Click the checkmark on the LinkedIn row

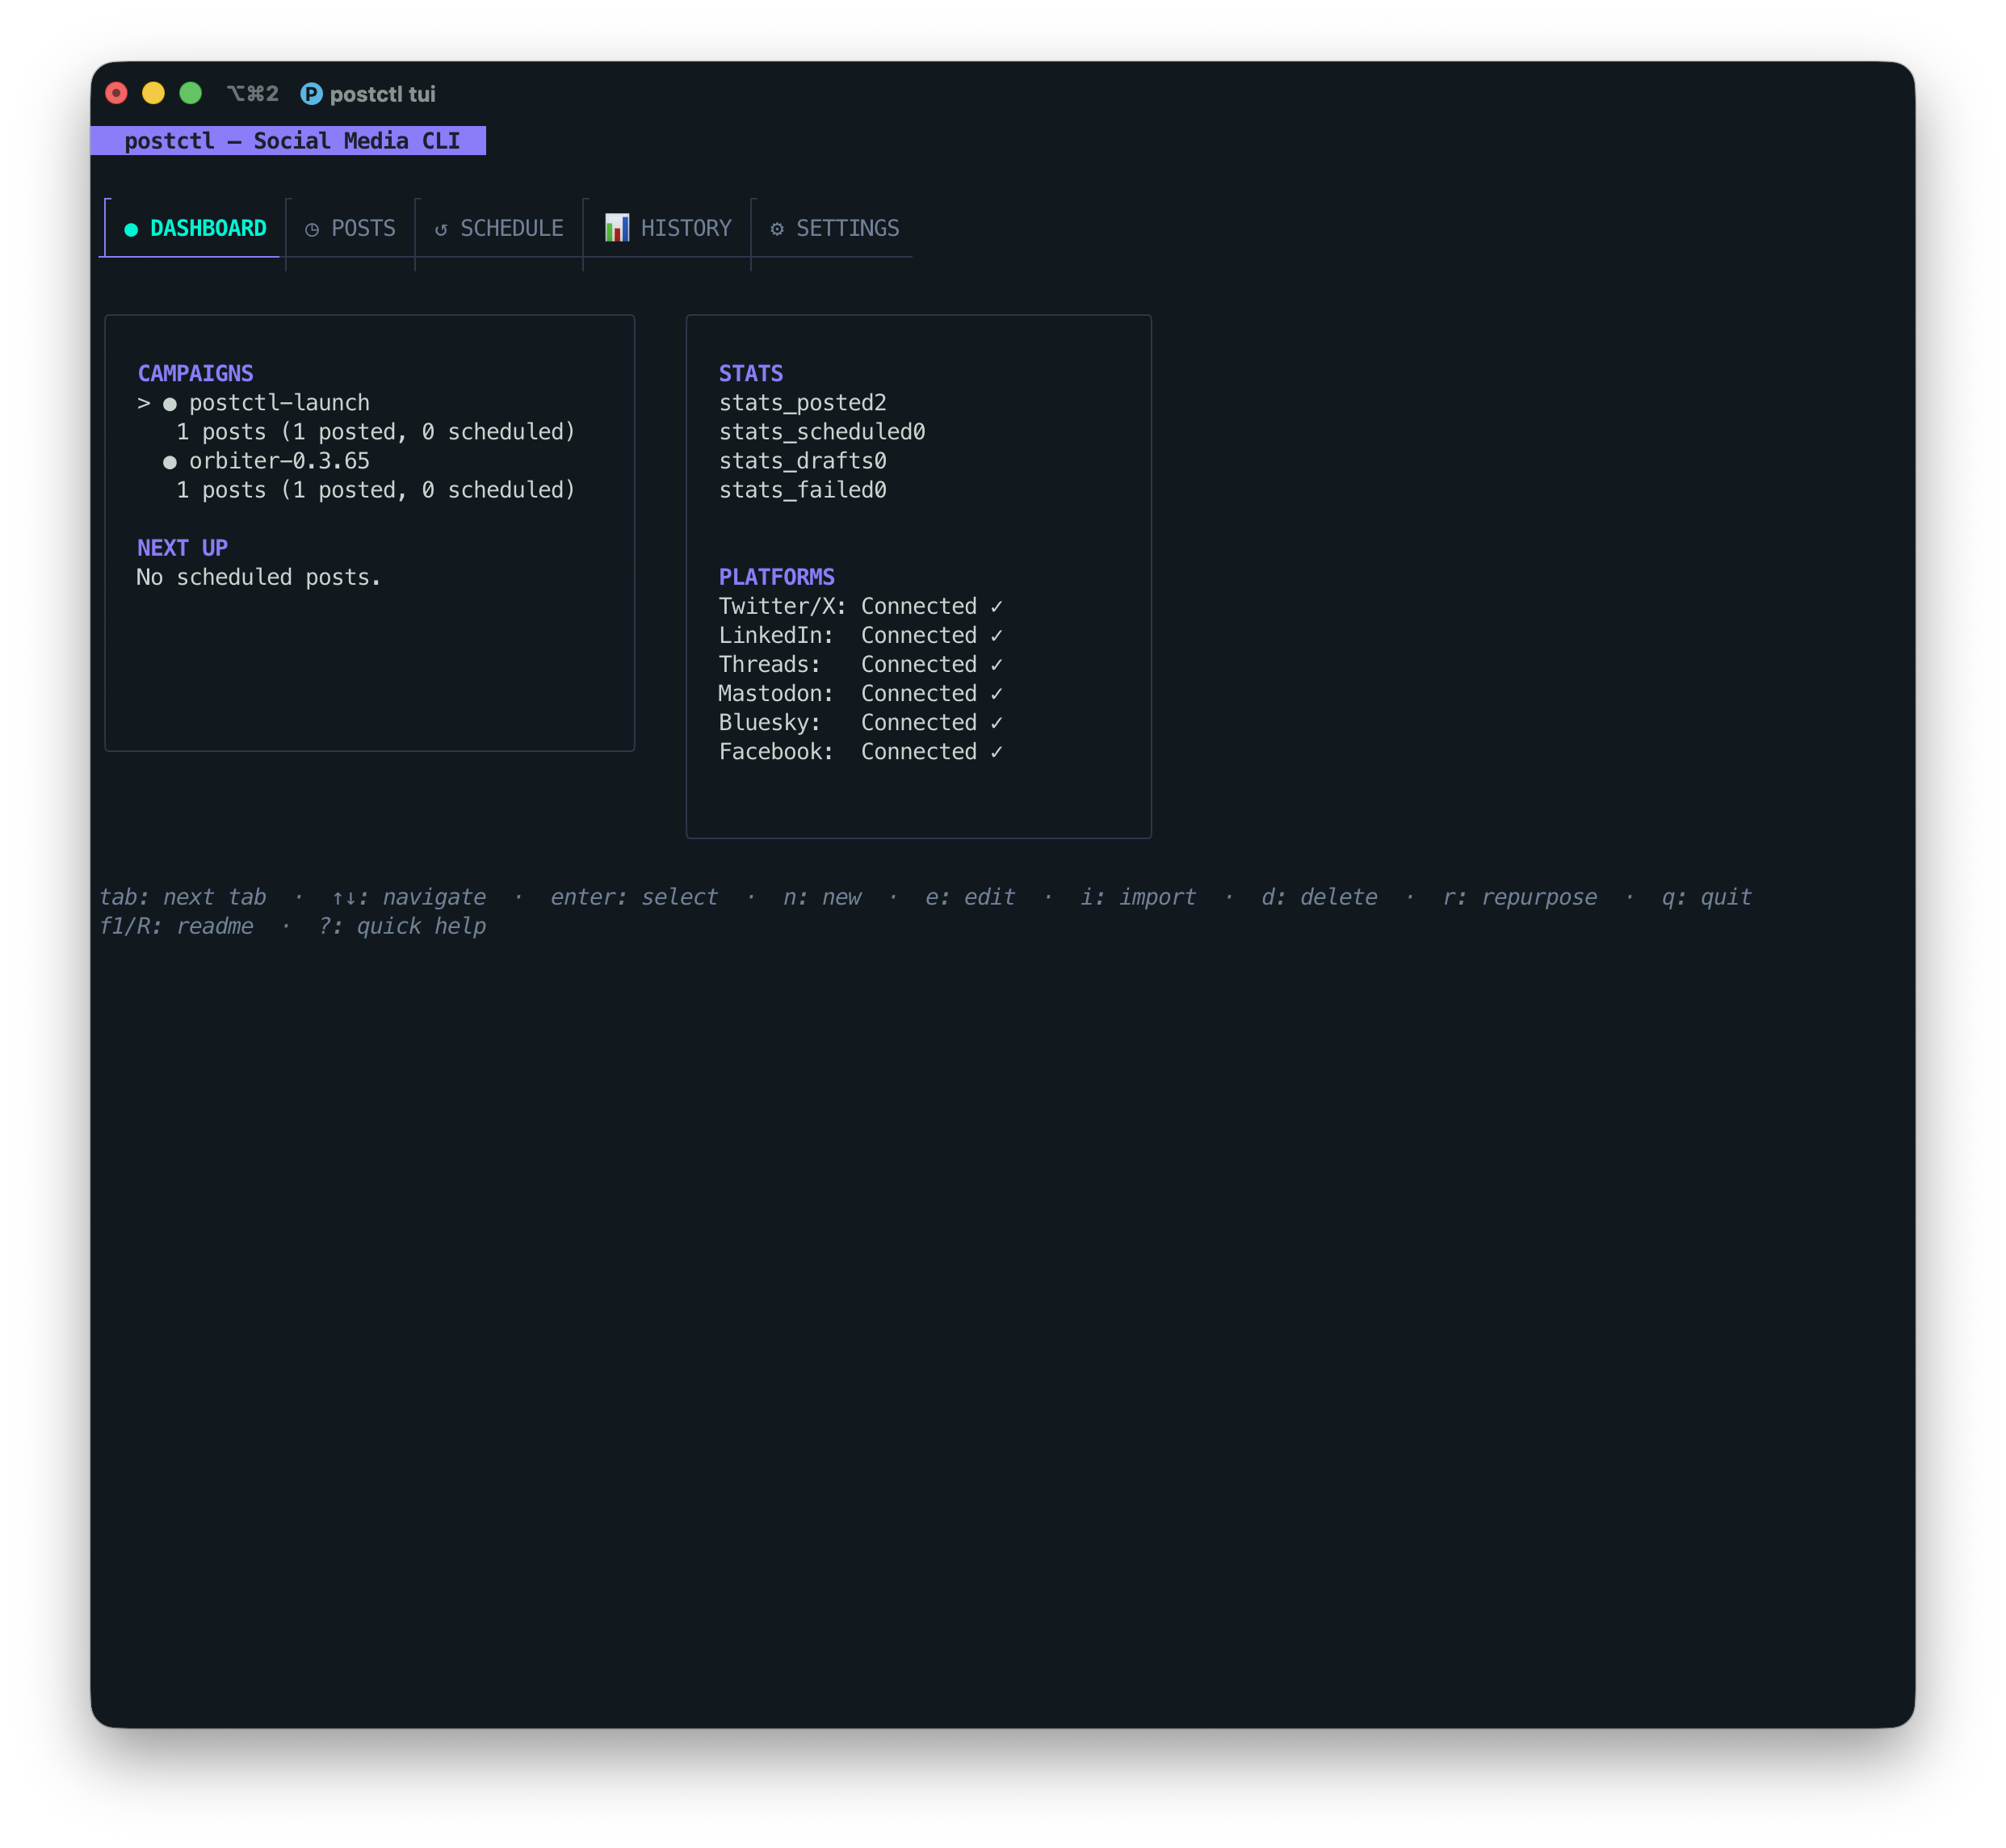[996, 636]
